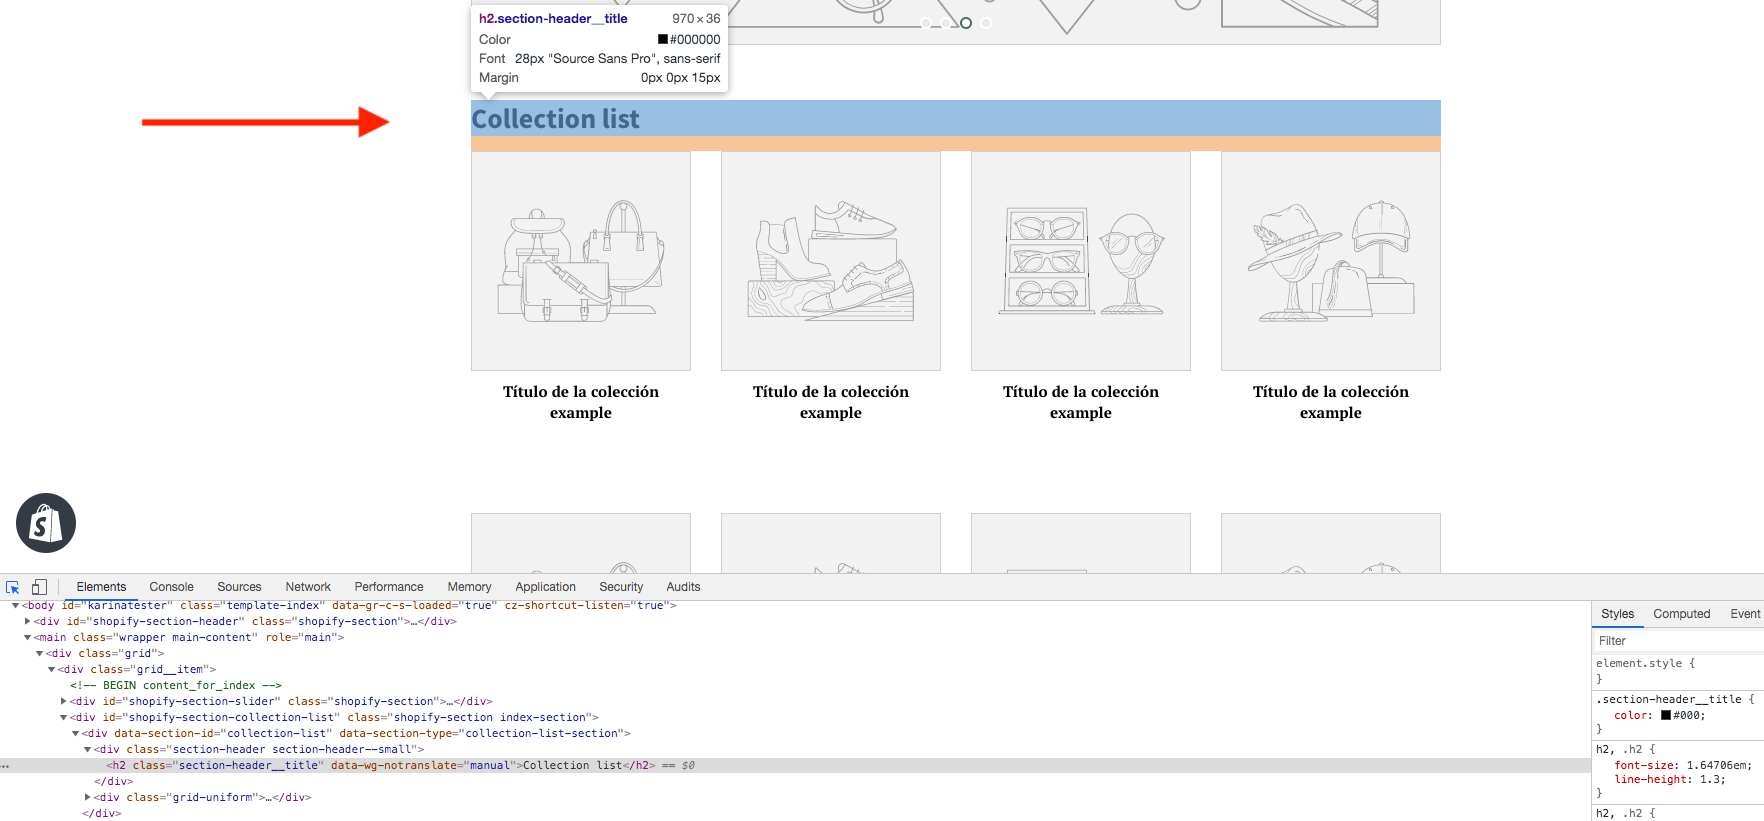Select the BEGIN content_for_index comment row

tap(176, 686)
